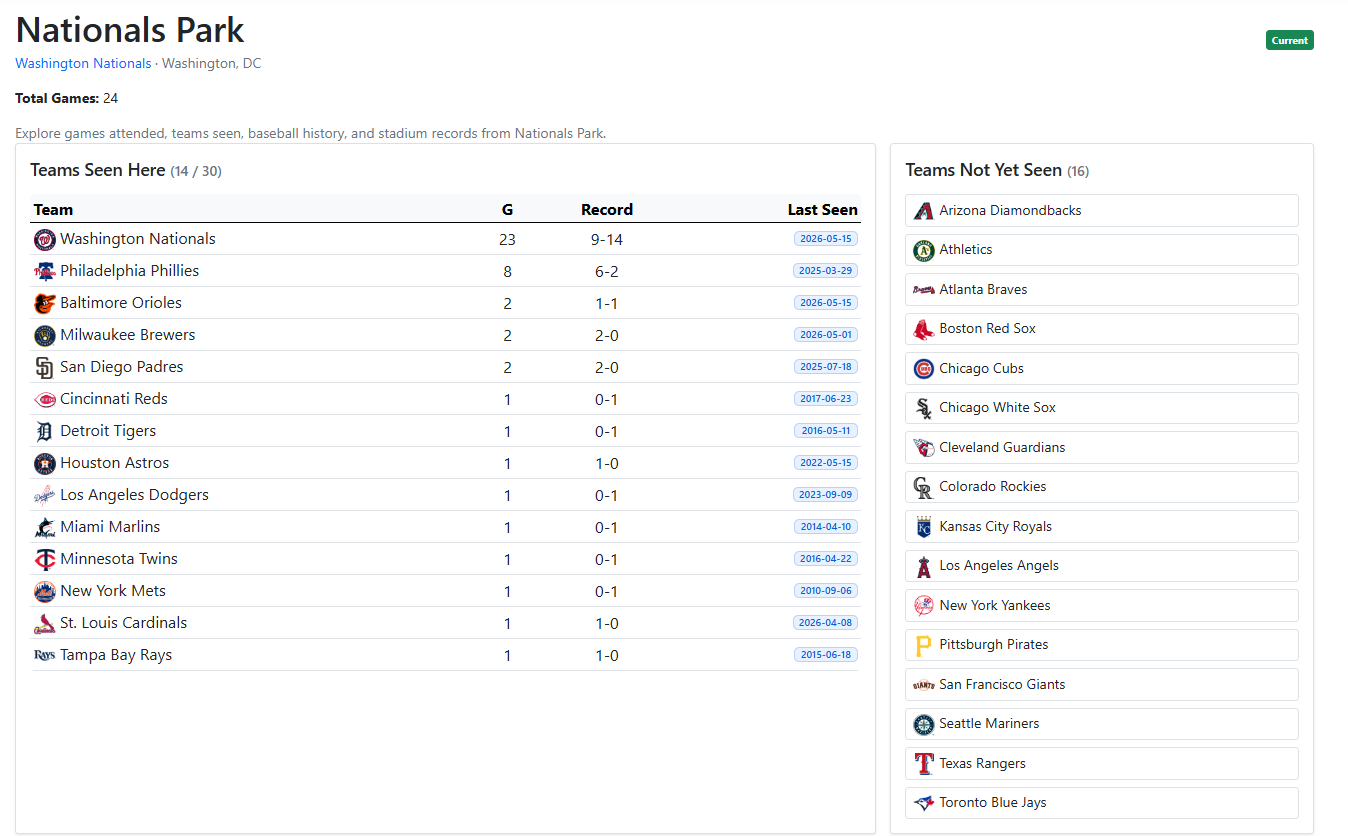
Task: Open the Cardinals 2026-04-08 date badge
Action: coord(826,623)
